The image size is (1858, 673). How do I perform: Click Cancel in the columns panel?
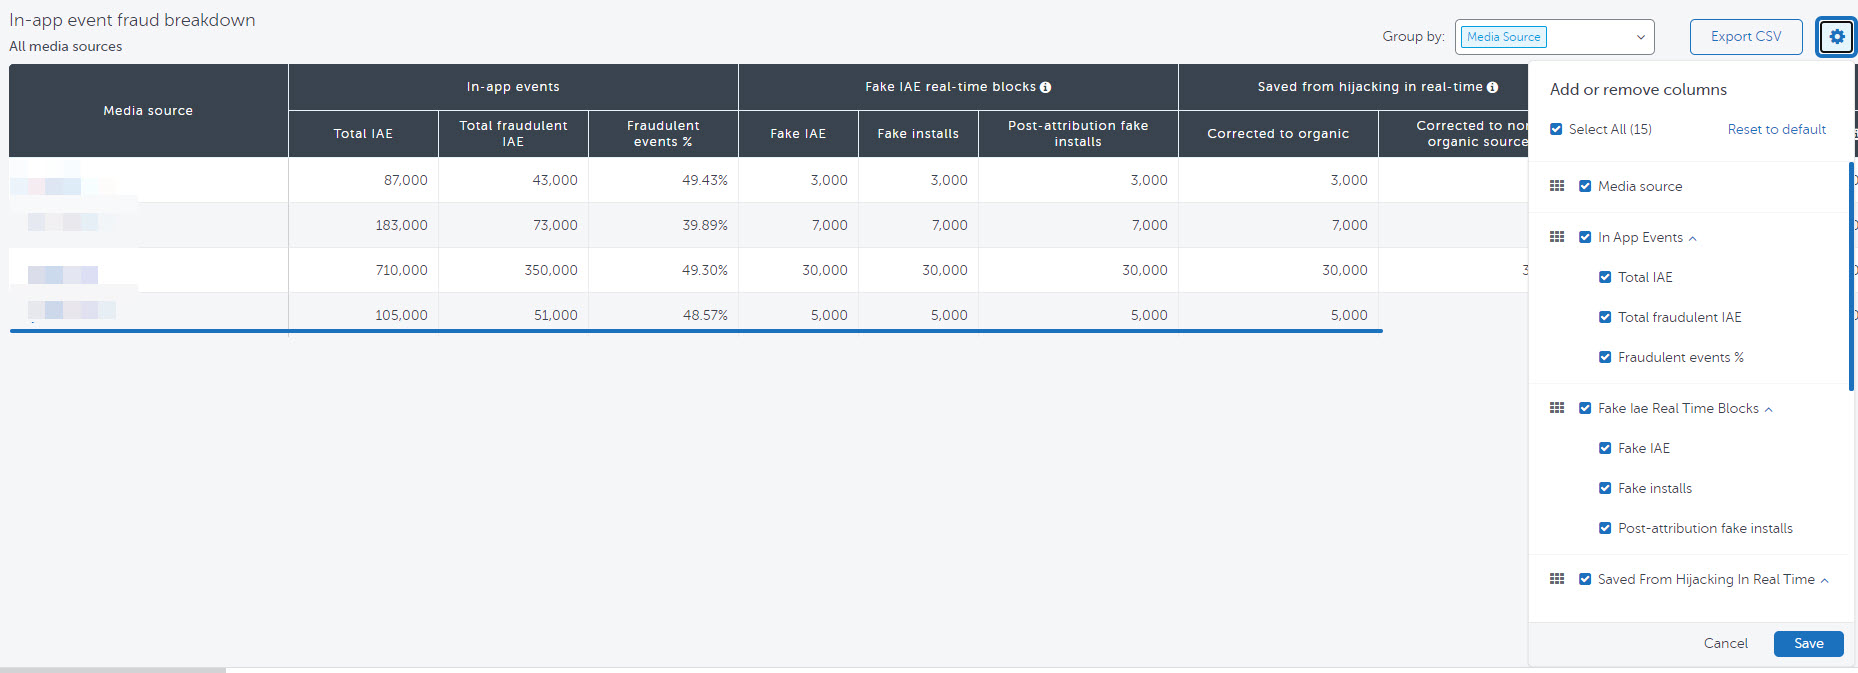pyautogui.click(x=1725, y=644)
